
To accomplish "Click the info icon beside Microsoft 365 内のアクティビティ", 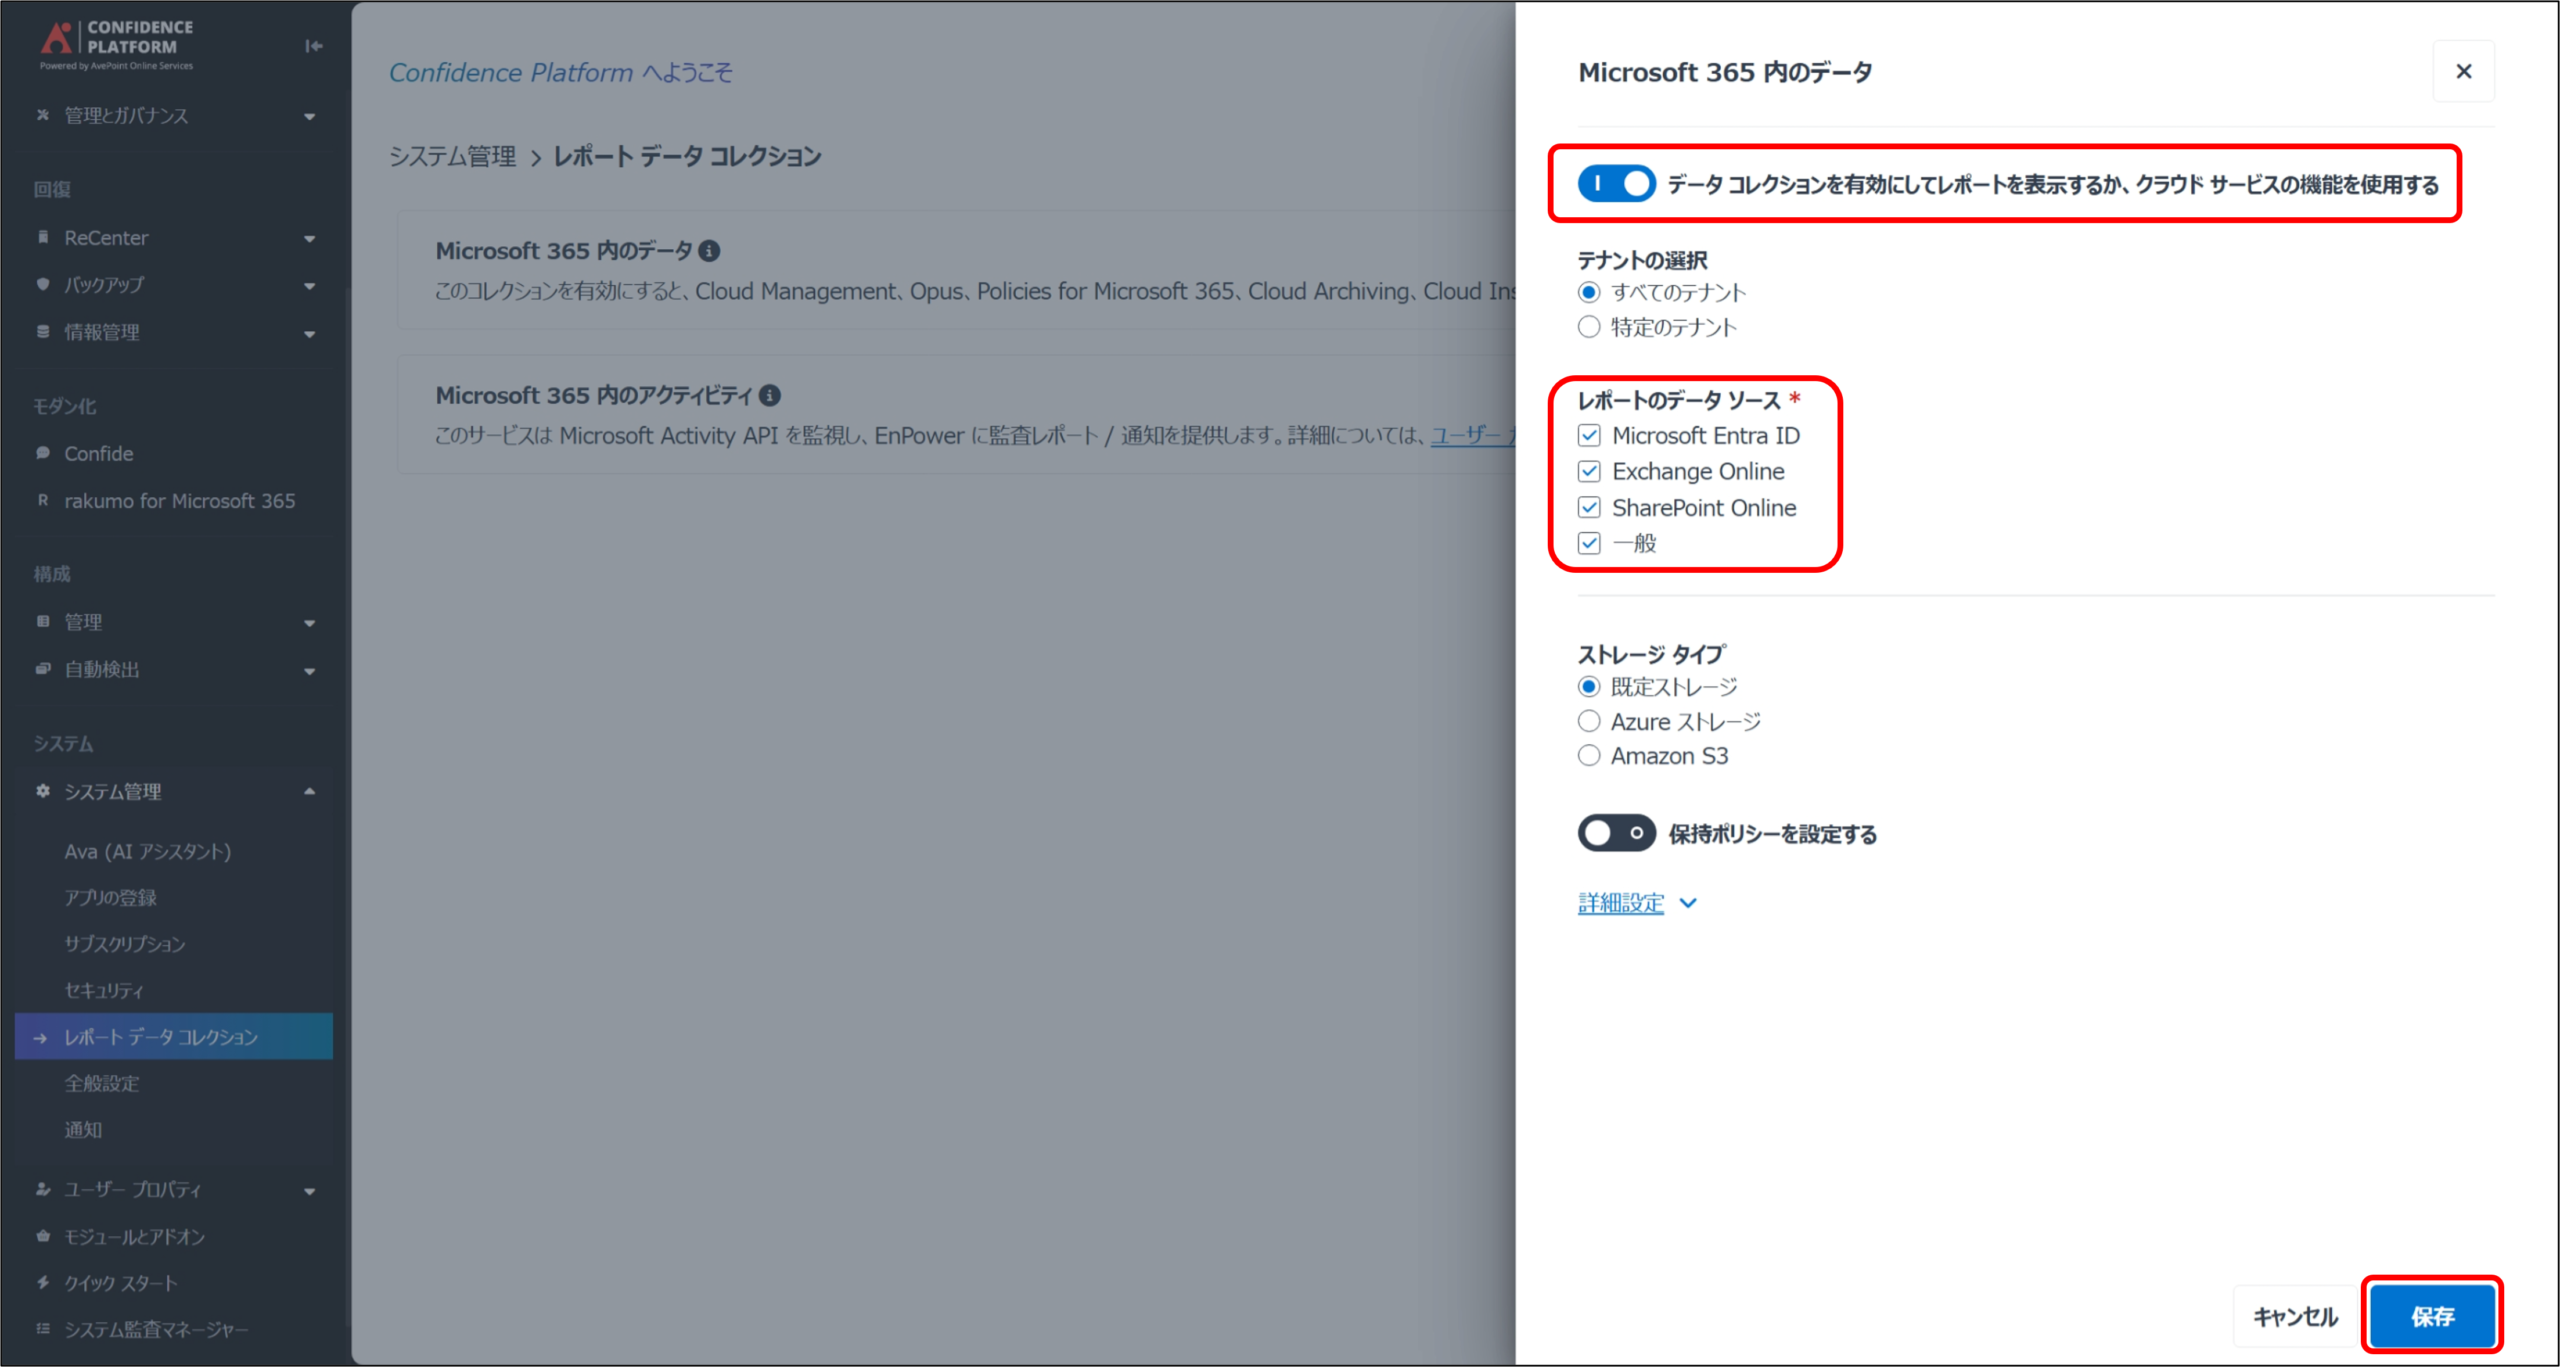I will pos(769,396).
